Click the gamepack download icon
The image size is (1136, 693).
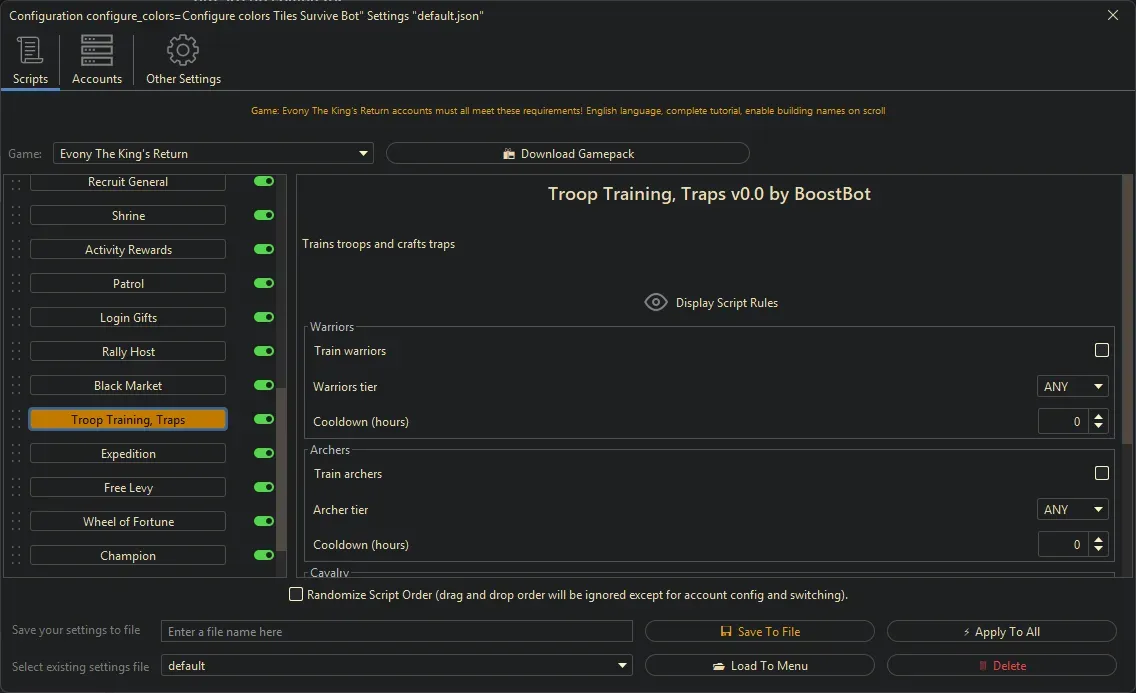[510, 153]
